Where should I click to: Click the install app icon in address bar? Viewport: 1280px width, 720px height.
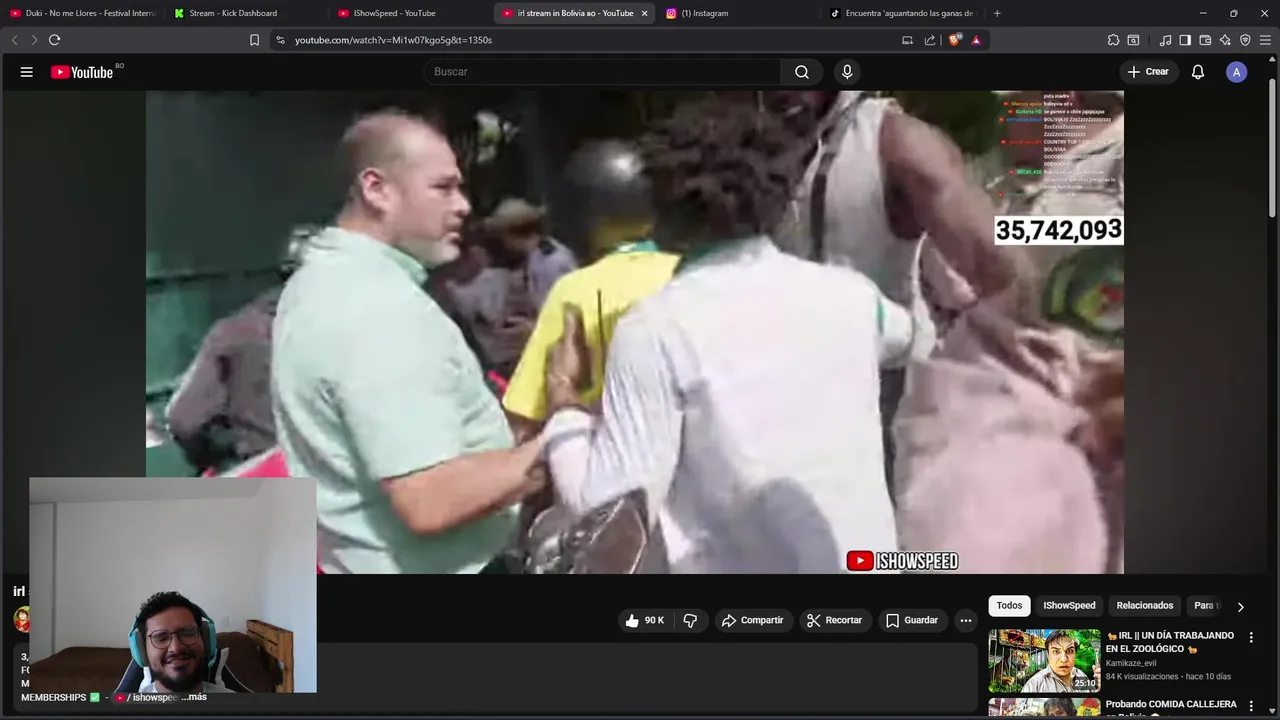point(907,40)
